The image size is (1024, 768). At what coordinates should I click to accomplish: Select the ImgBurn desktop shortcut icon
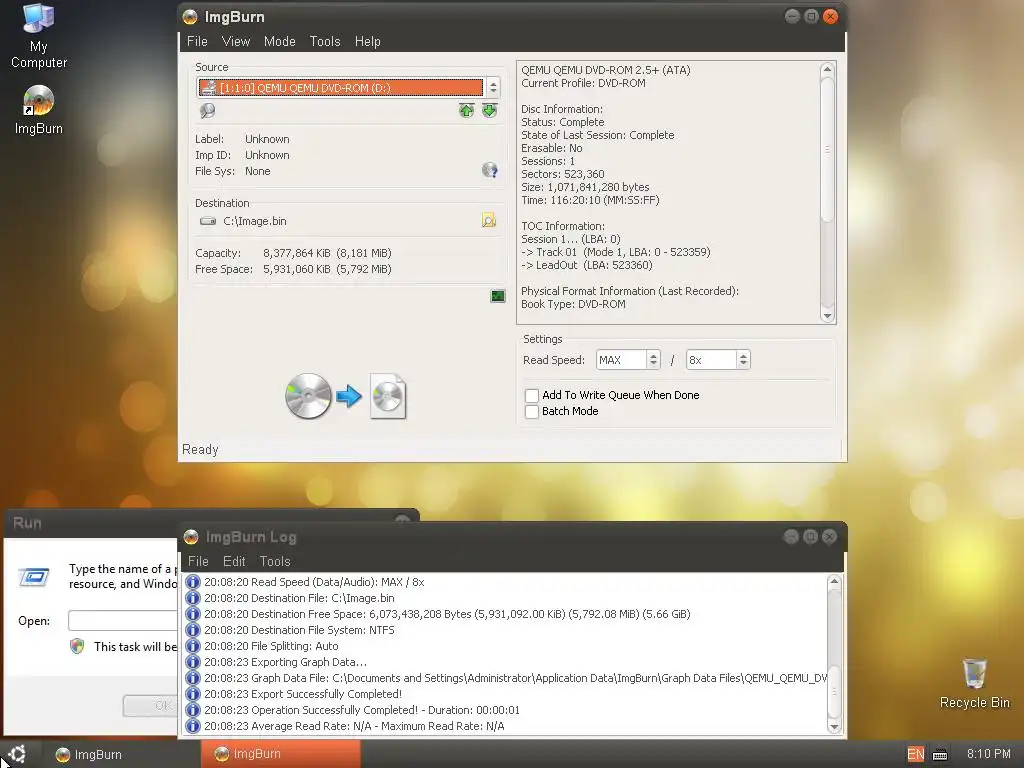[39, 110]
